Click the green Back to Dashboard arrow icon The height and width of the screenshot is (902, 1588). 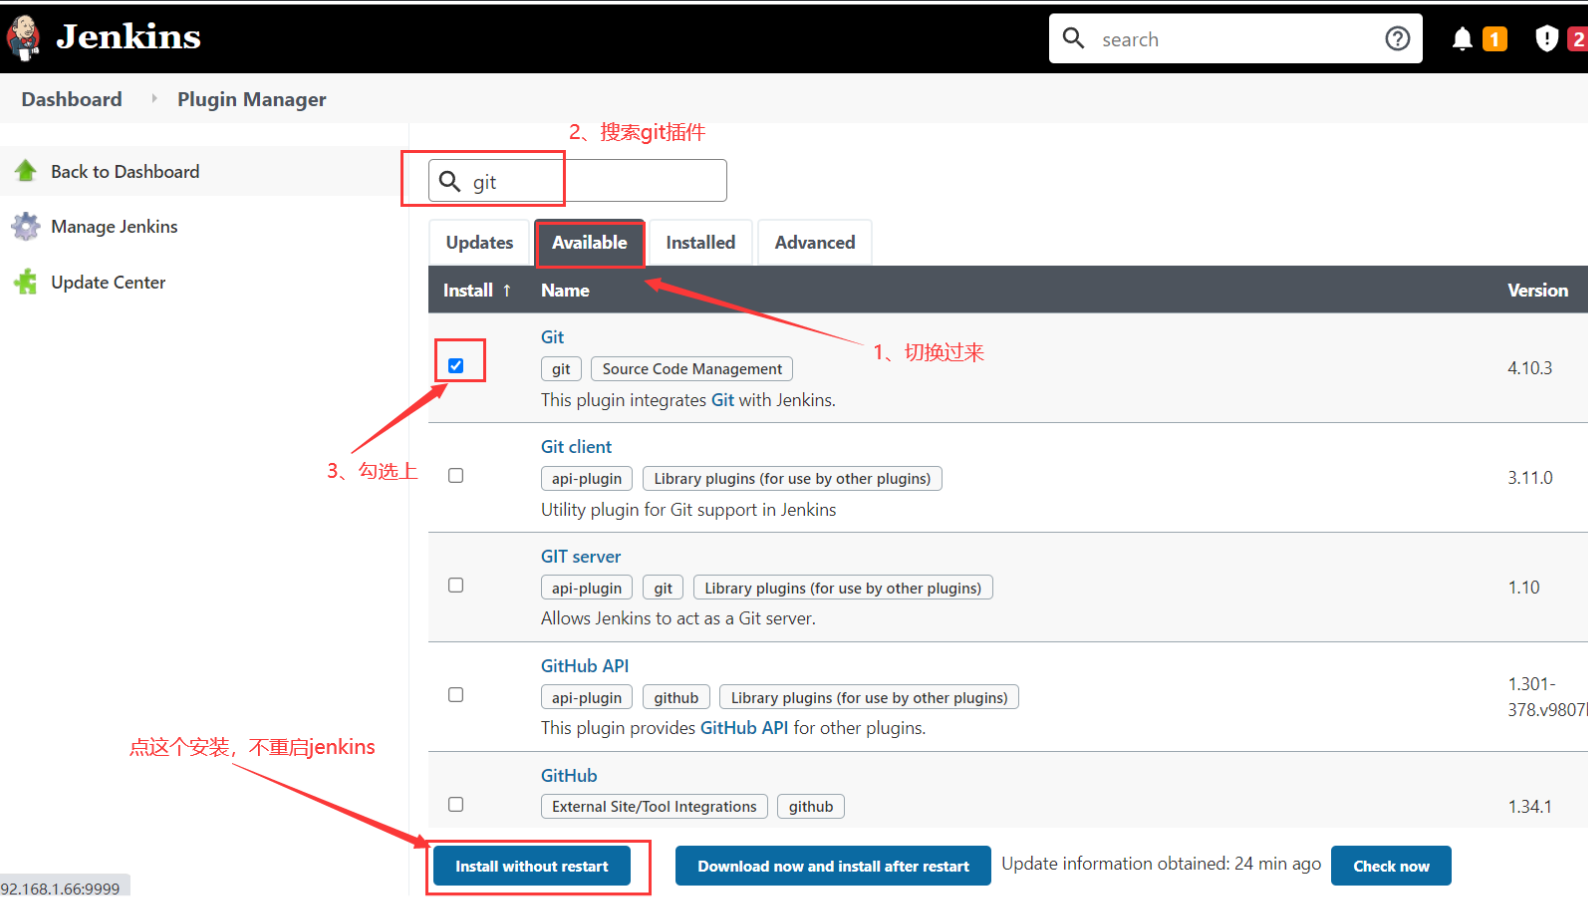pos(26,171)
